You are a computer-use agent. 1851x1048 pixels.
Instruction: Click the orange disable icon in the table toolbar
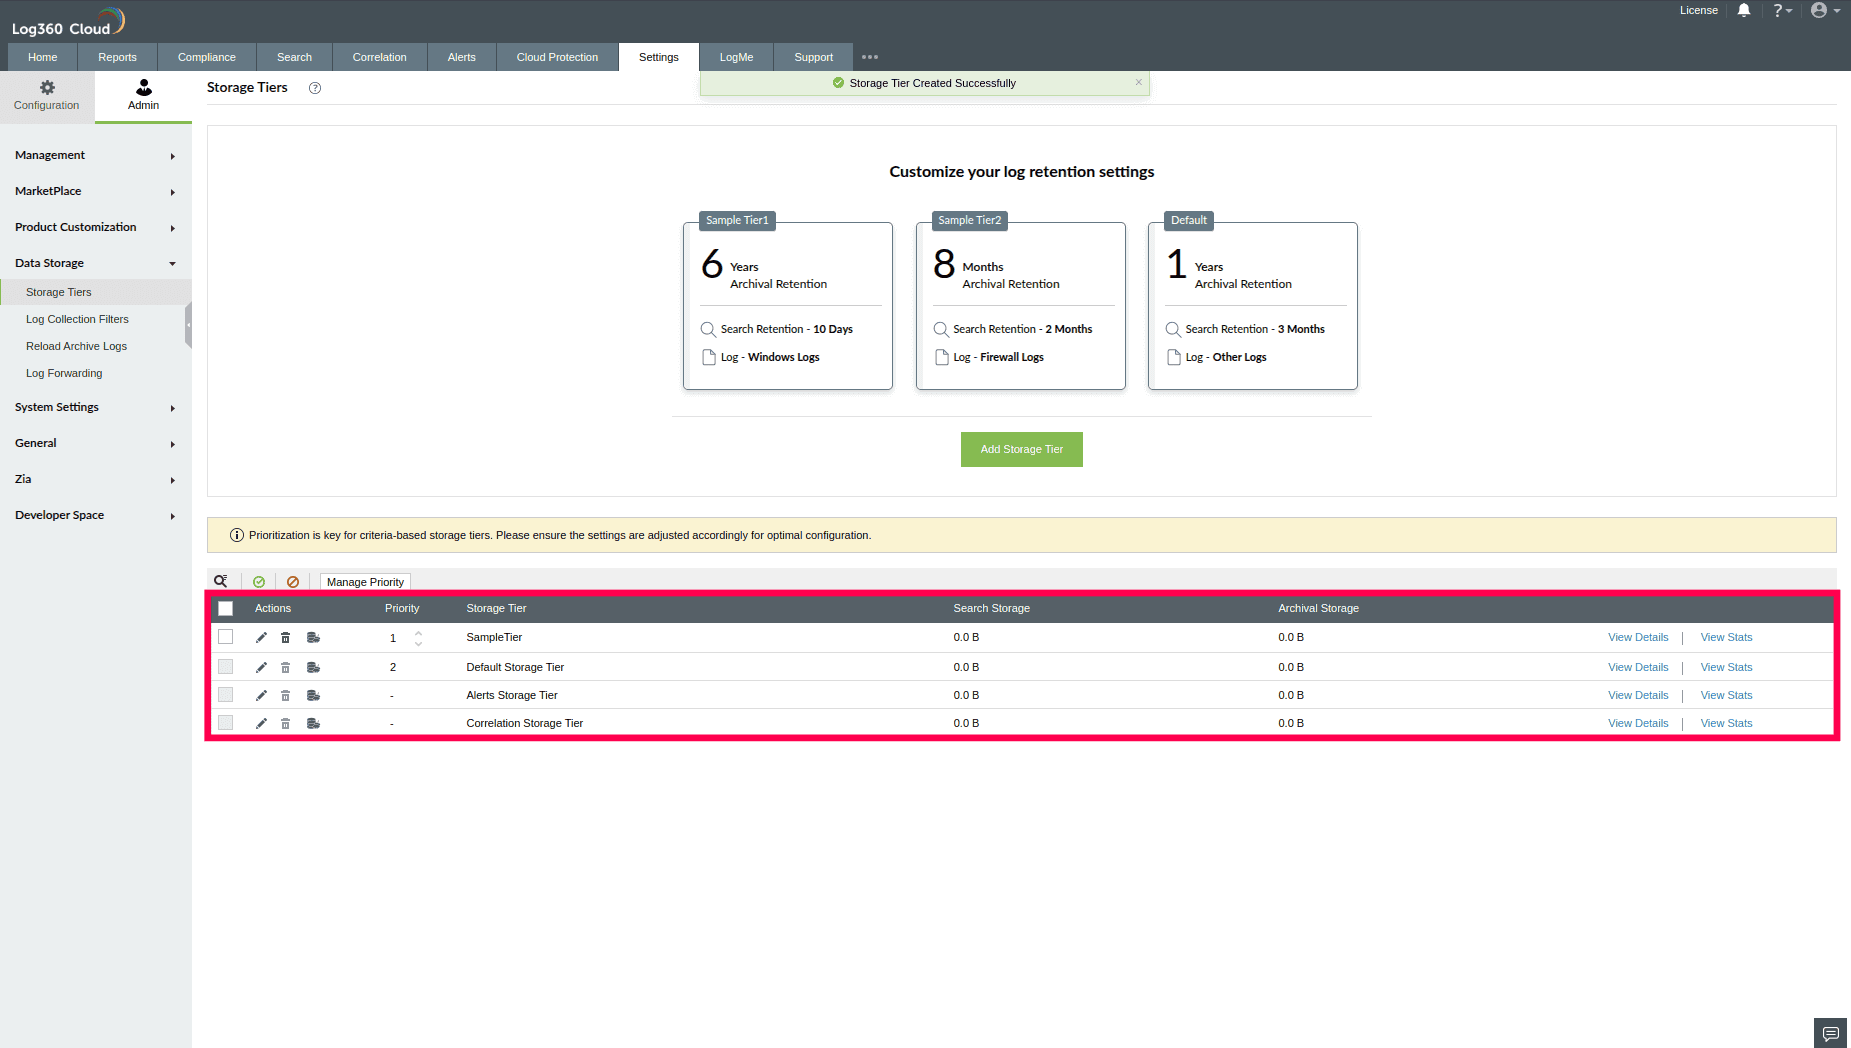293,581
